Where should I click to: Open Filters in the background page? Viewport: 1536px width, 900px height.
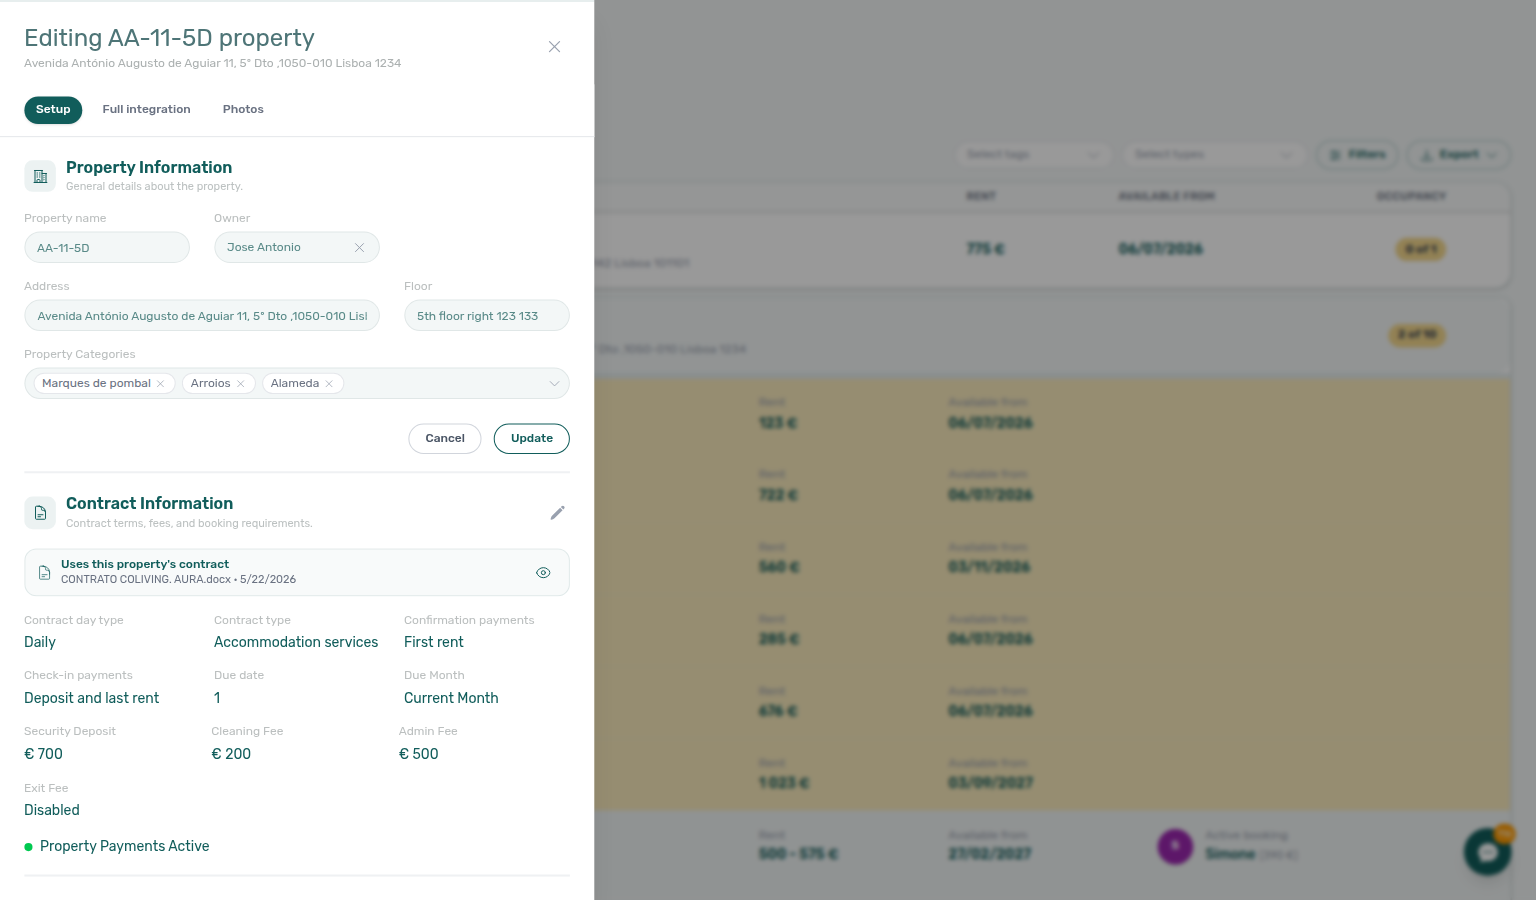pyautogui.click(x=1358, y=155)
